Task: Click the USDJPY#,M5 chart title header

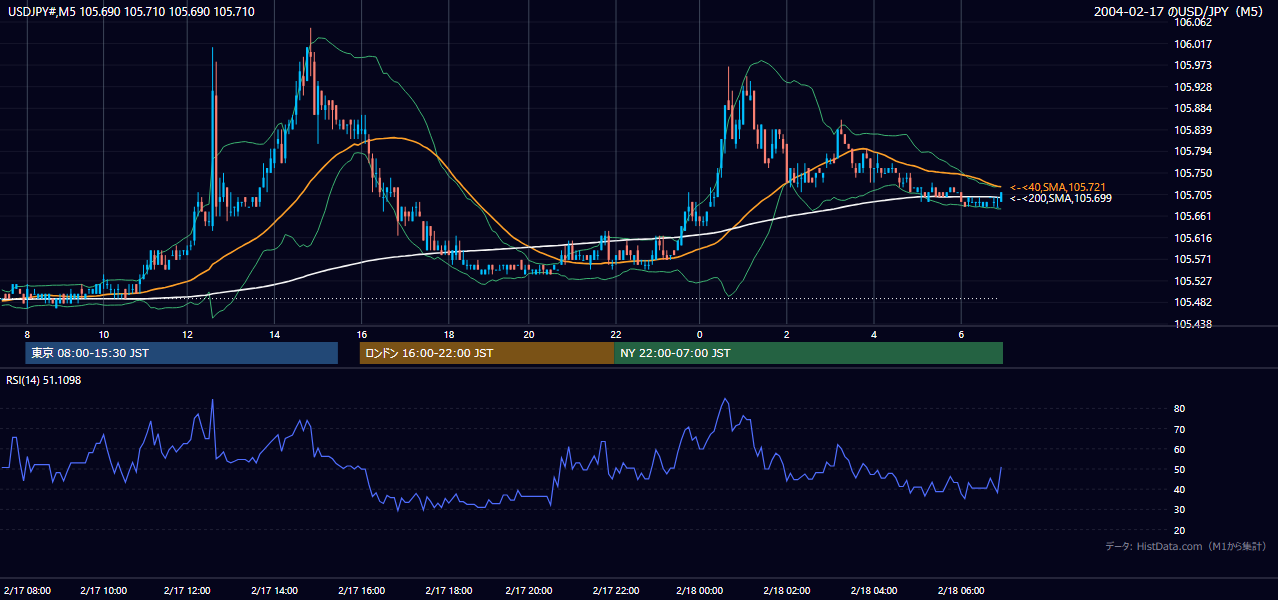Action: [x=130, y=11]
